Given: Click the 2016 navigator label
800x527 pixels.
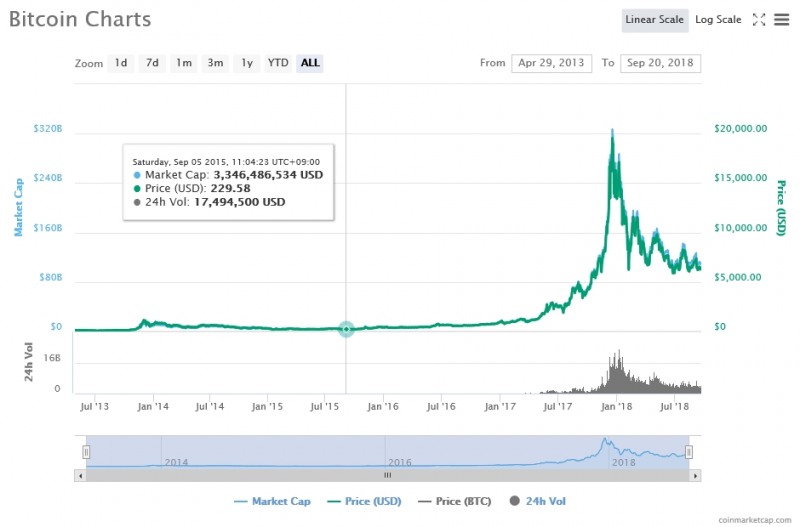Looking at the screenshot, I should (399, 462).
